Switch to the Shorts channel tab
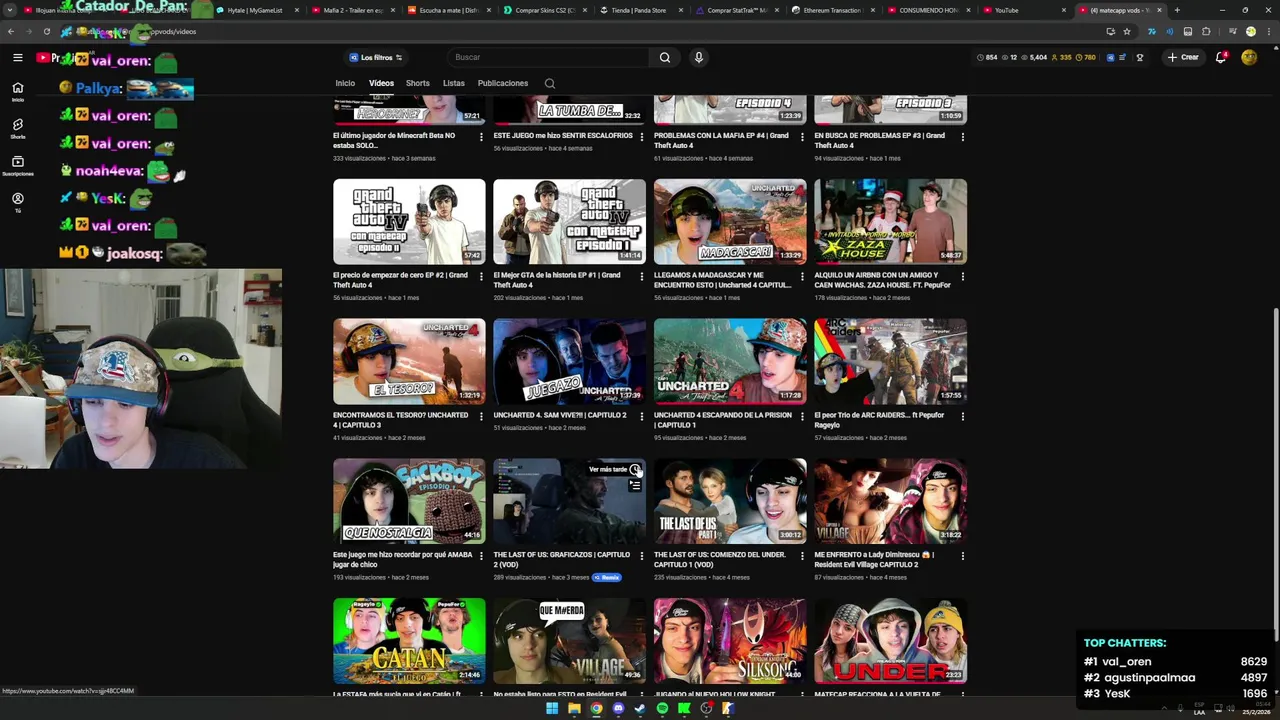 (x=418, y=83)
